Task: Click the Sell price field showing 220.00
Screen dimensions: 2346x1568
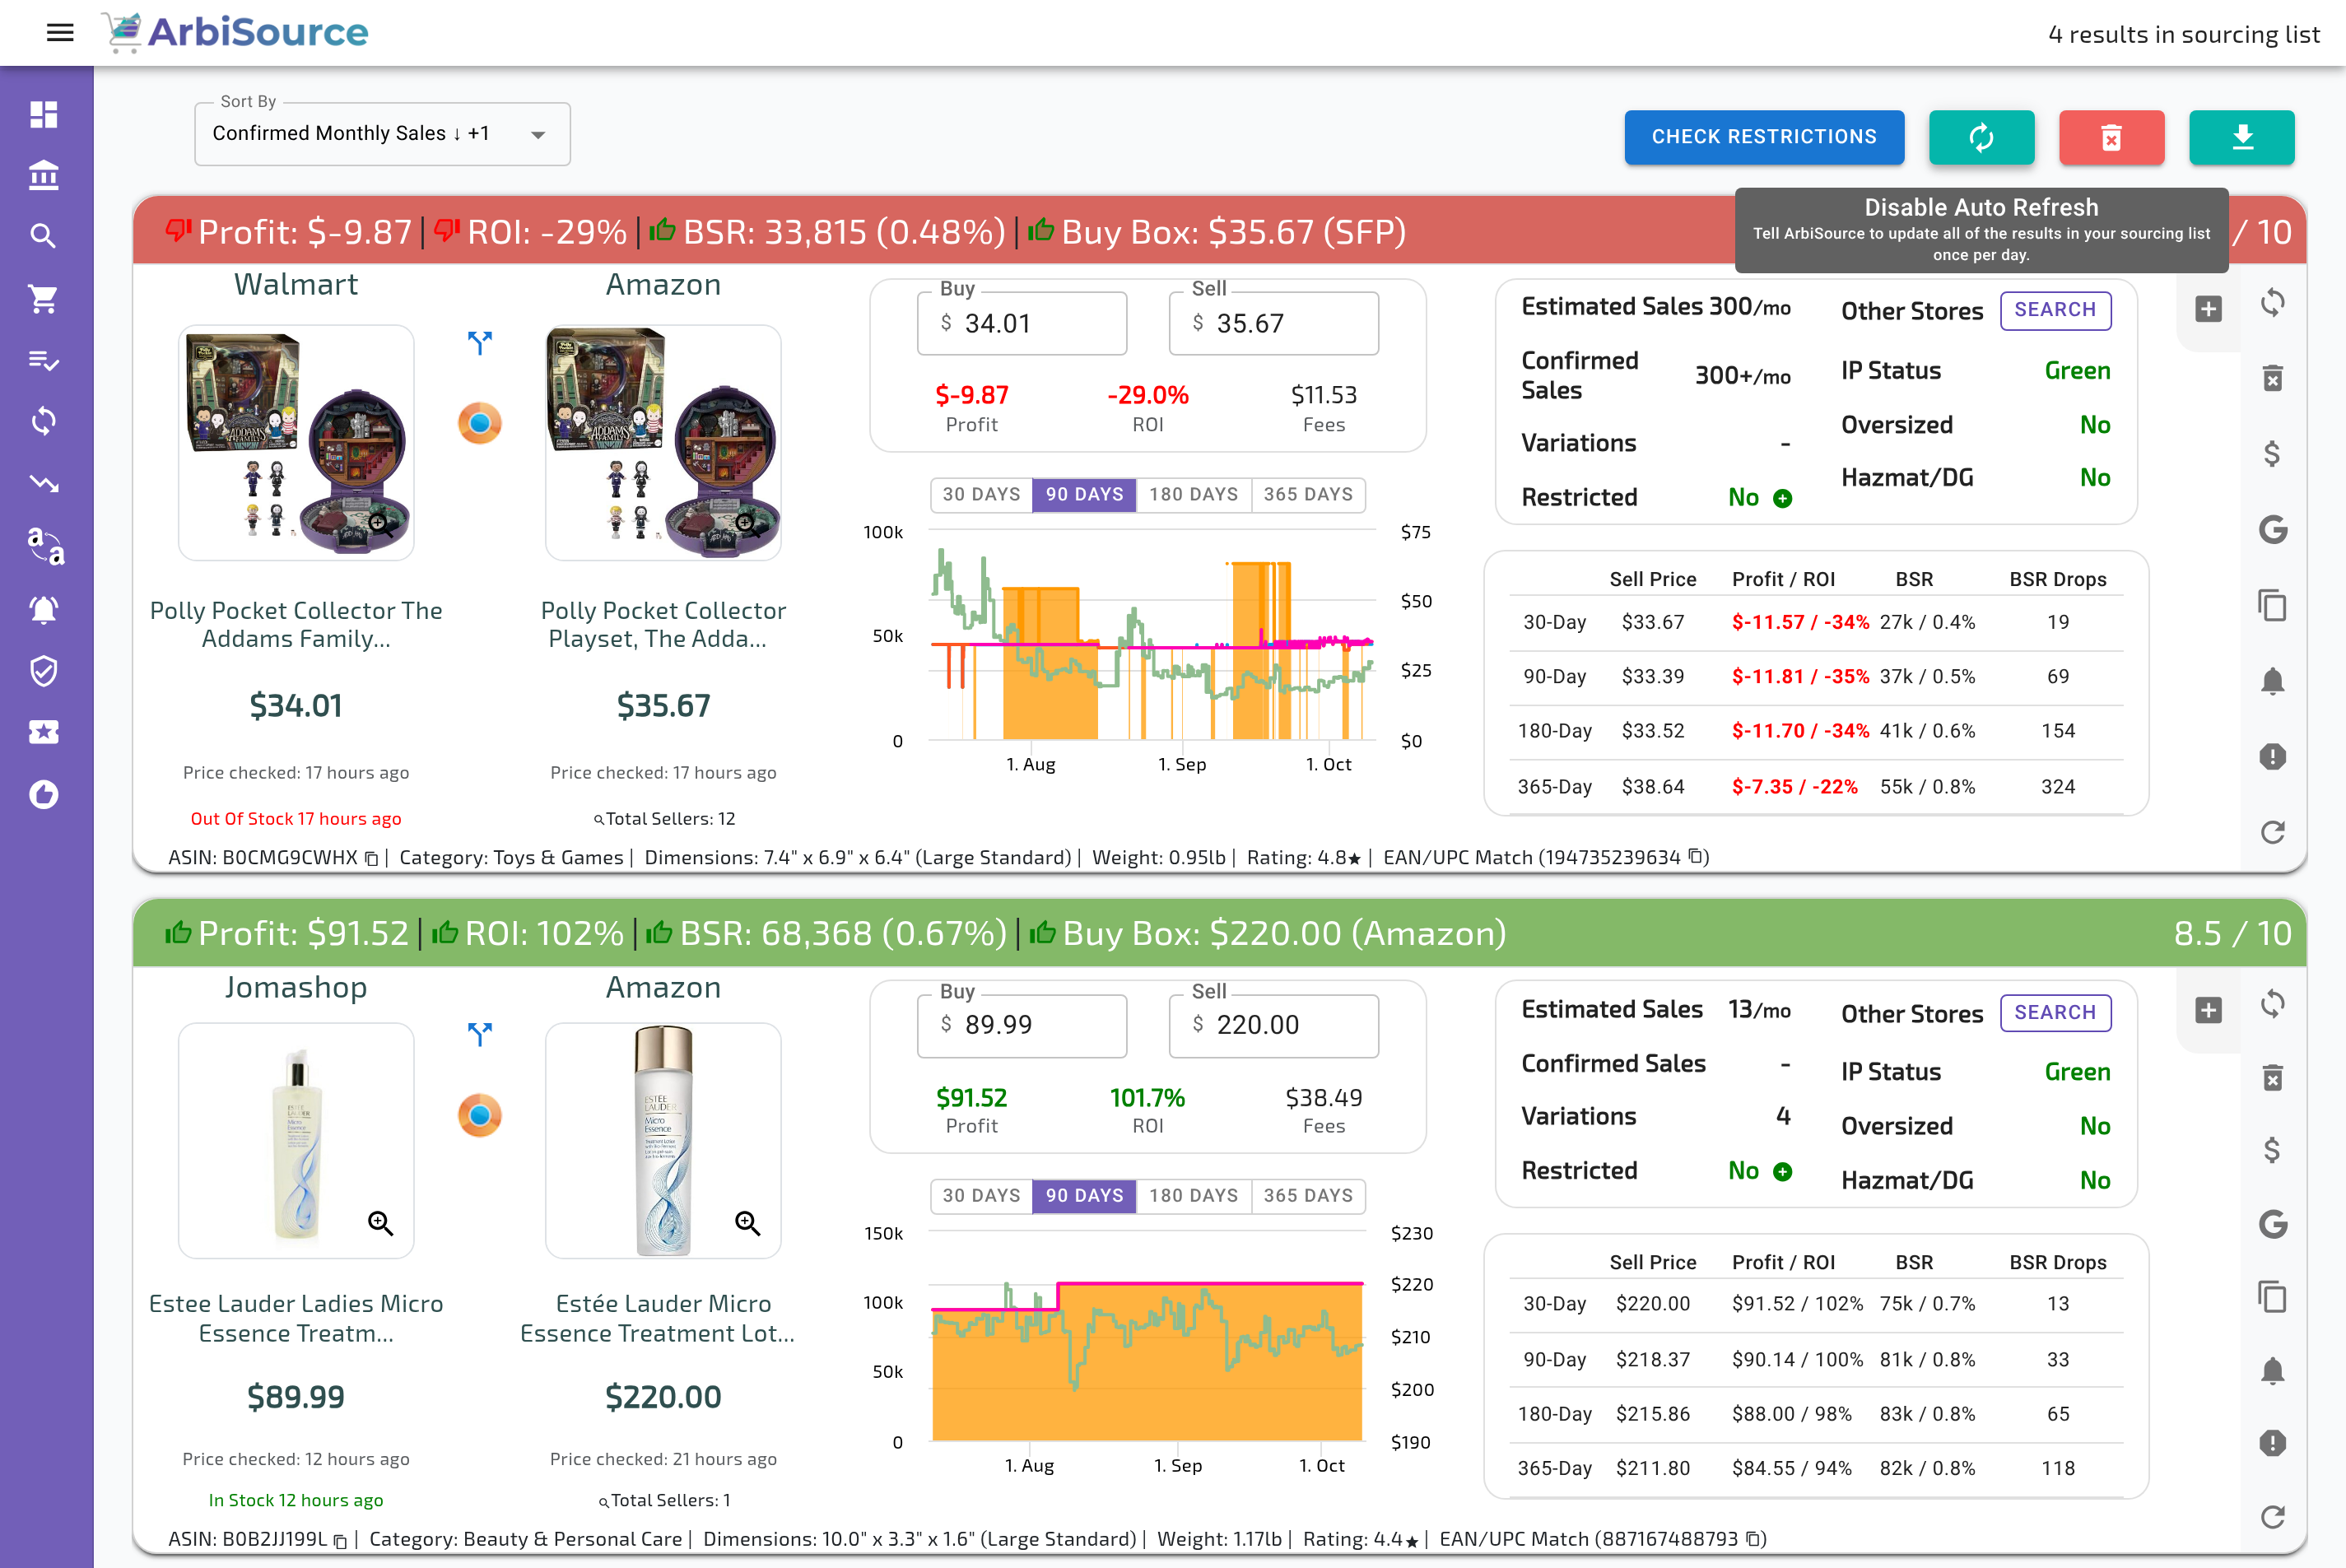Action: (x=1274, y=1025)
